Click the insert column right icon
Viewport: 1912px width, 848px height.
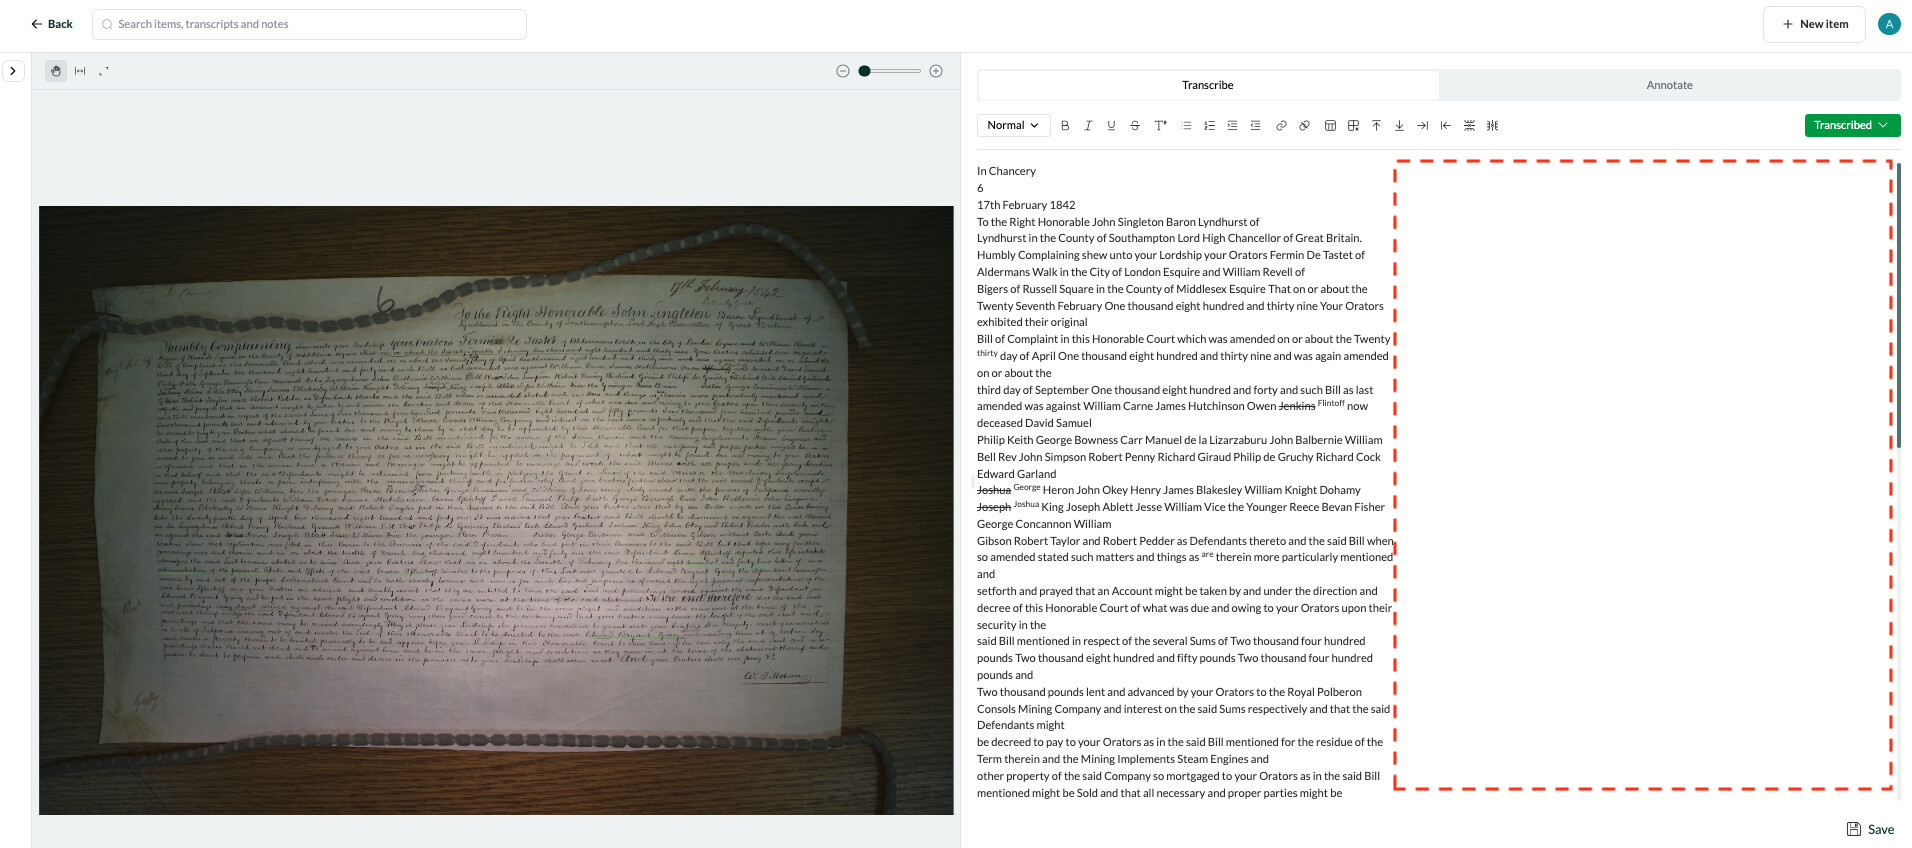pyautogui.click(x=1422, y=125)
